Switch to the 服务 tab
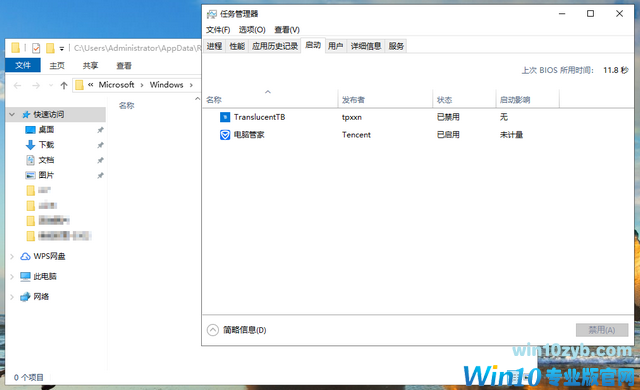This screenshot has width=640, height=390. coord(396,46)
